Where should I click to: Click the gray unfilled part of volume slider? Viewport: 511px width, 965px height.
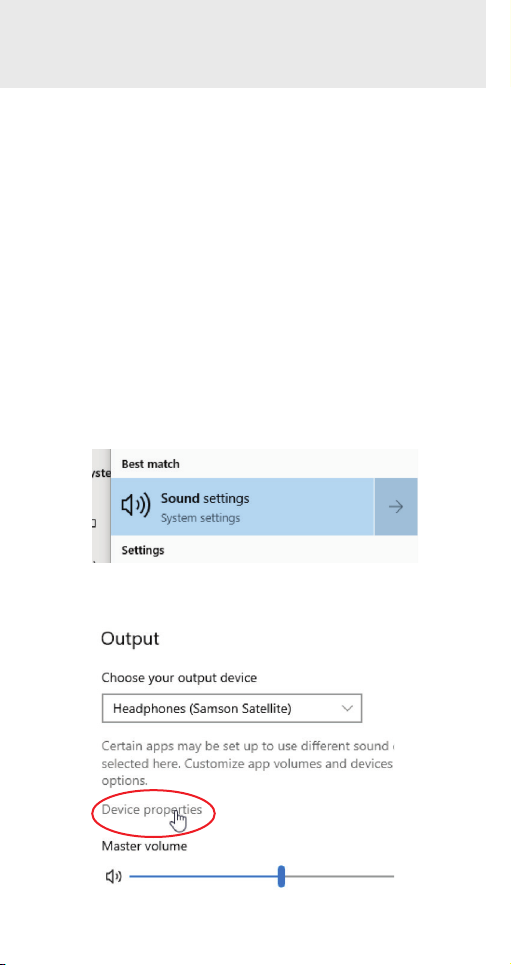pos(339,876)
